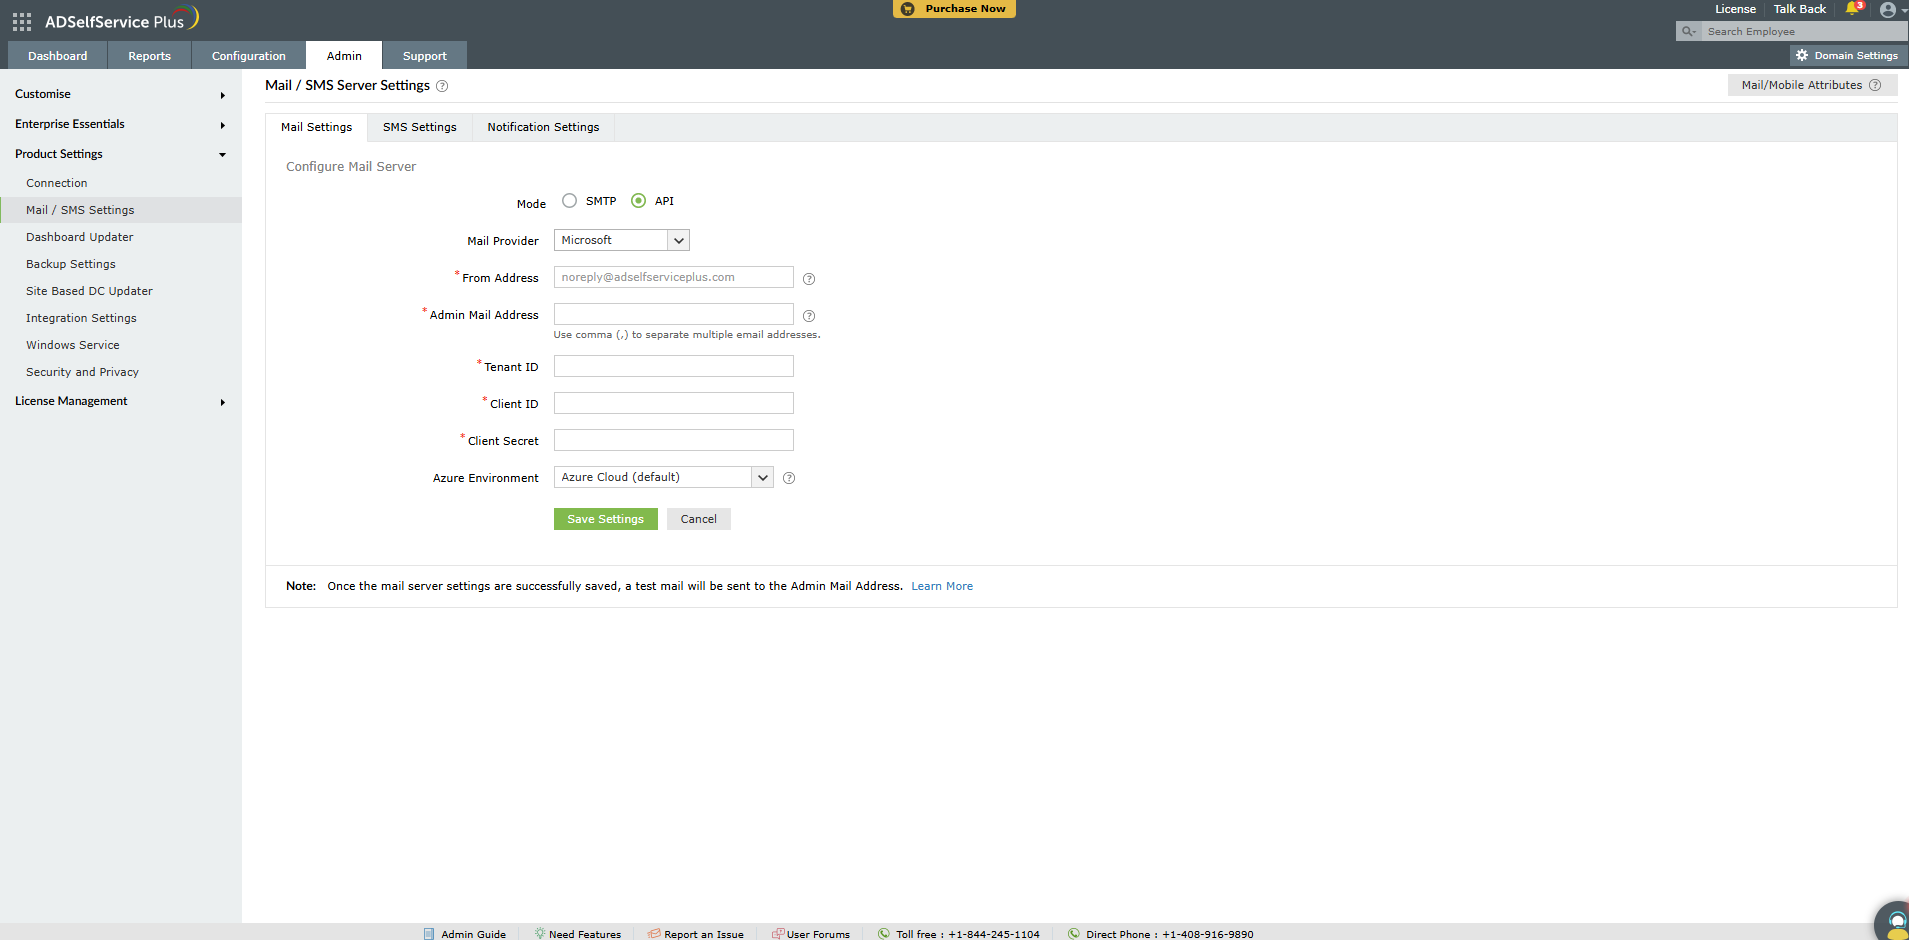This screenshot has width=1909, height=940.
Task: Select the SMTP mode radio button
Action: 570,200
